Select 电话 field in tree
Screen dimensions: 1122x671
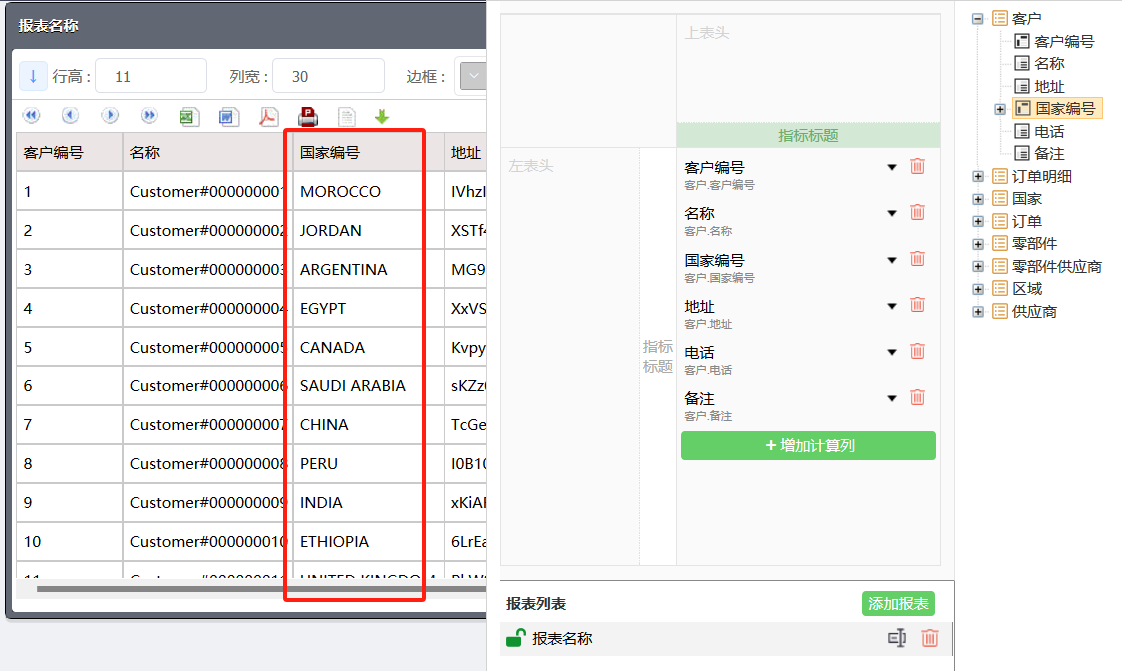pyautogui.click(x=1040, y=132)
